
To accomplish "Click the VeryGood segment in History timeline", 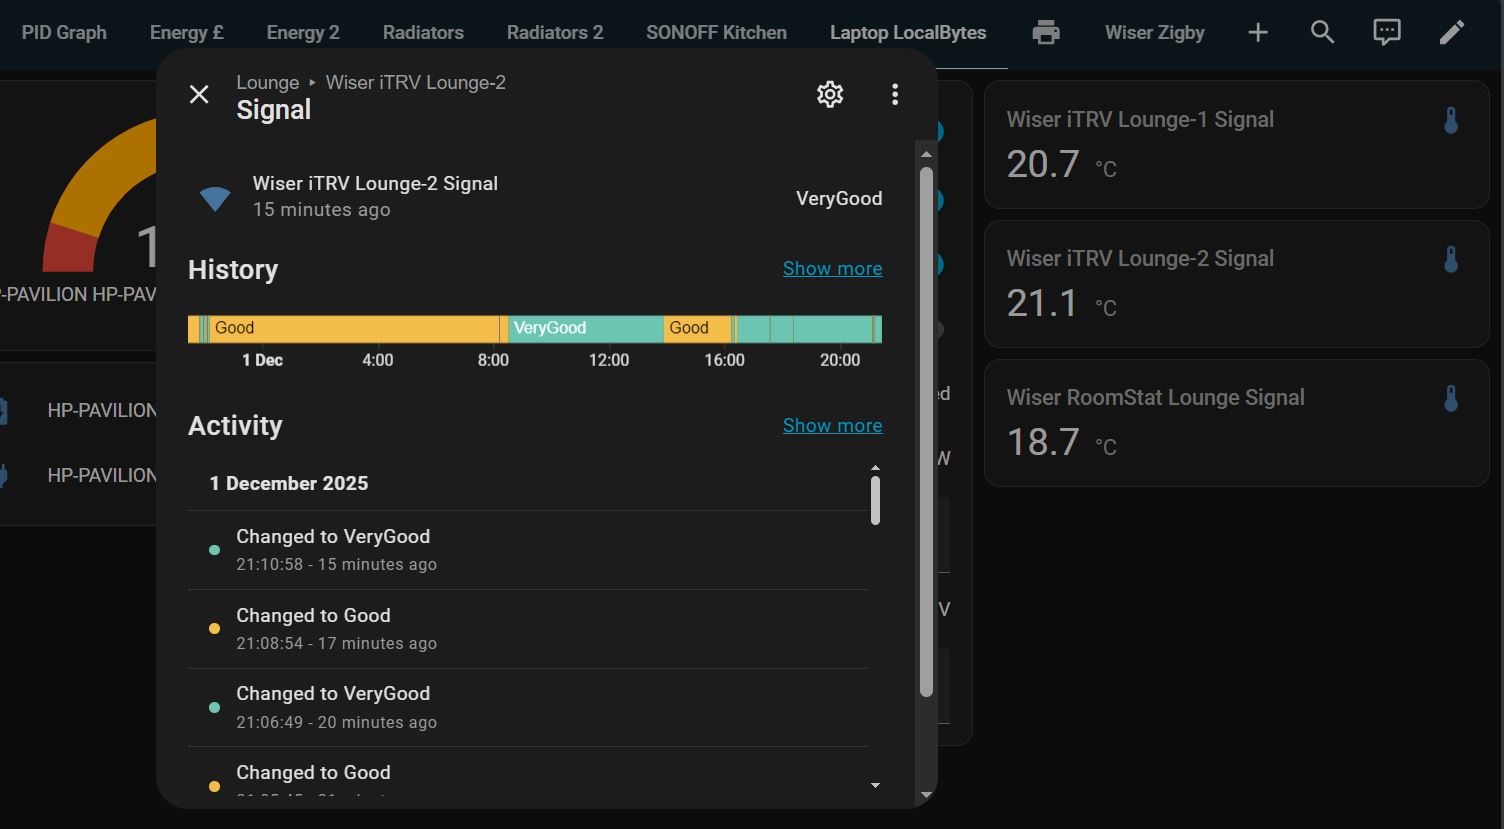I will click(586, 329).
